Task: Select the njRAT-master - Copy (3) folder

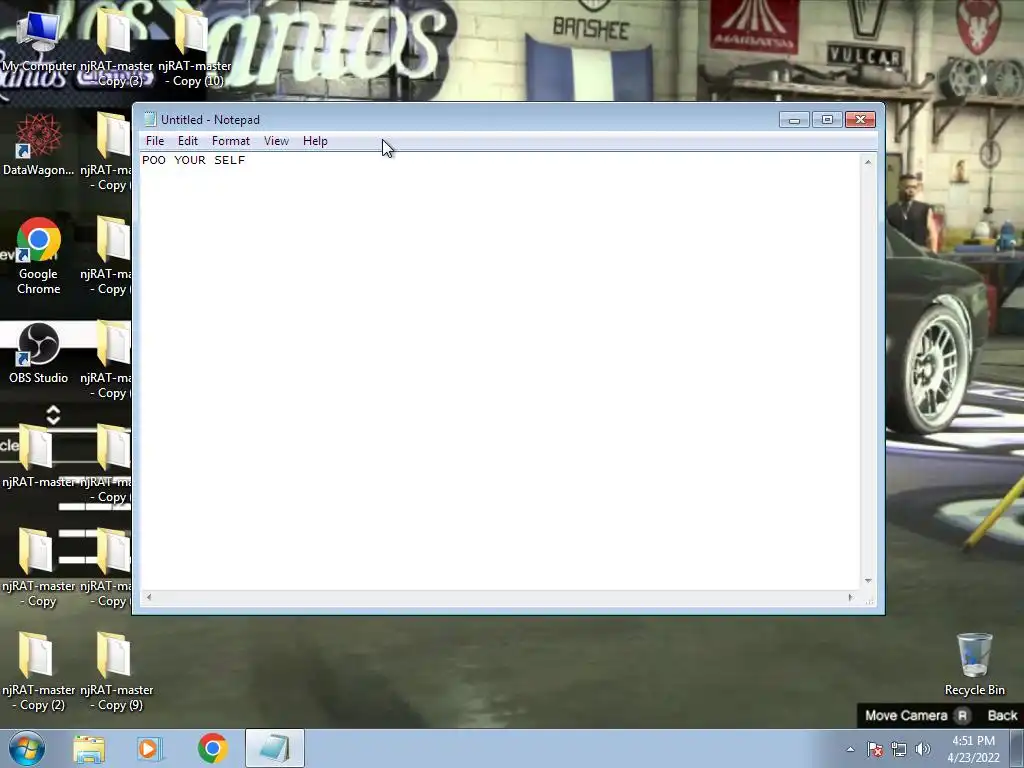Action: tap(116, 47)
